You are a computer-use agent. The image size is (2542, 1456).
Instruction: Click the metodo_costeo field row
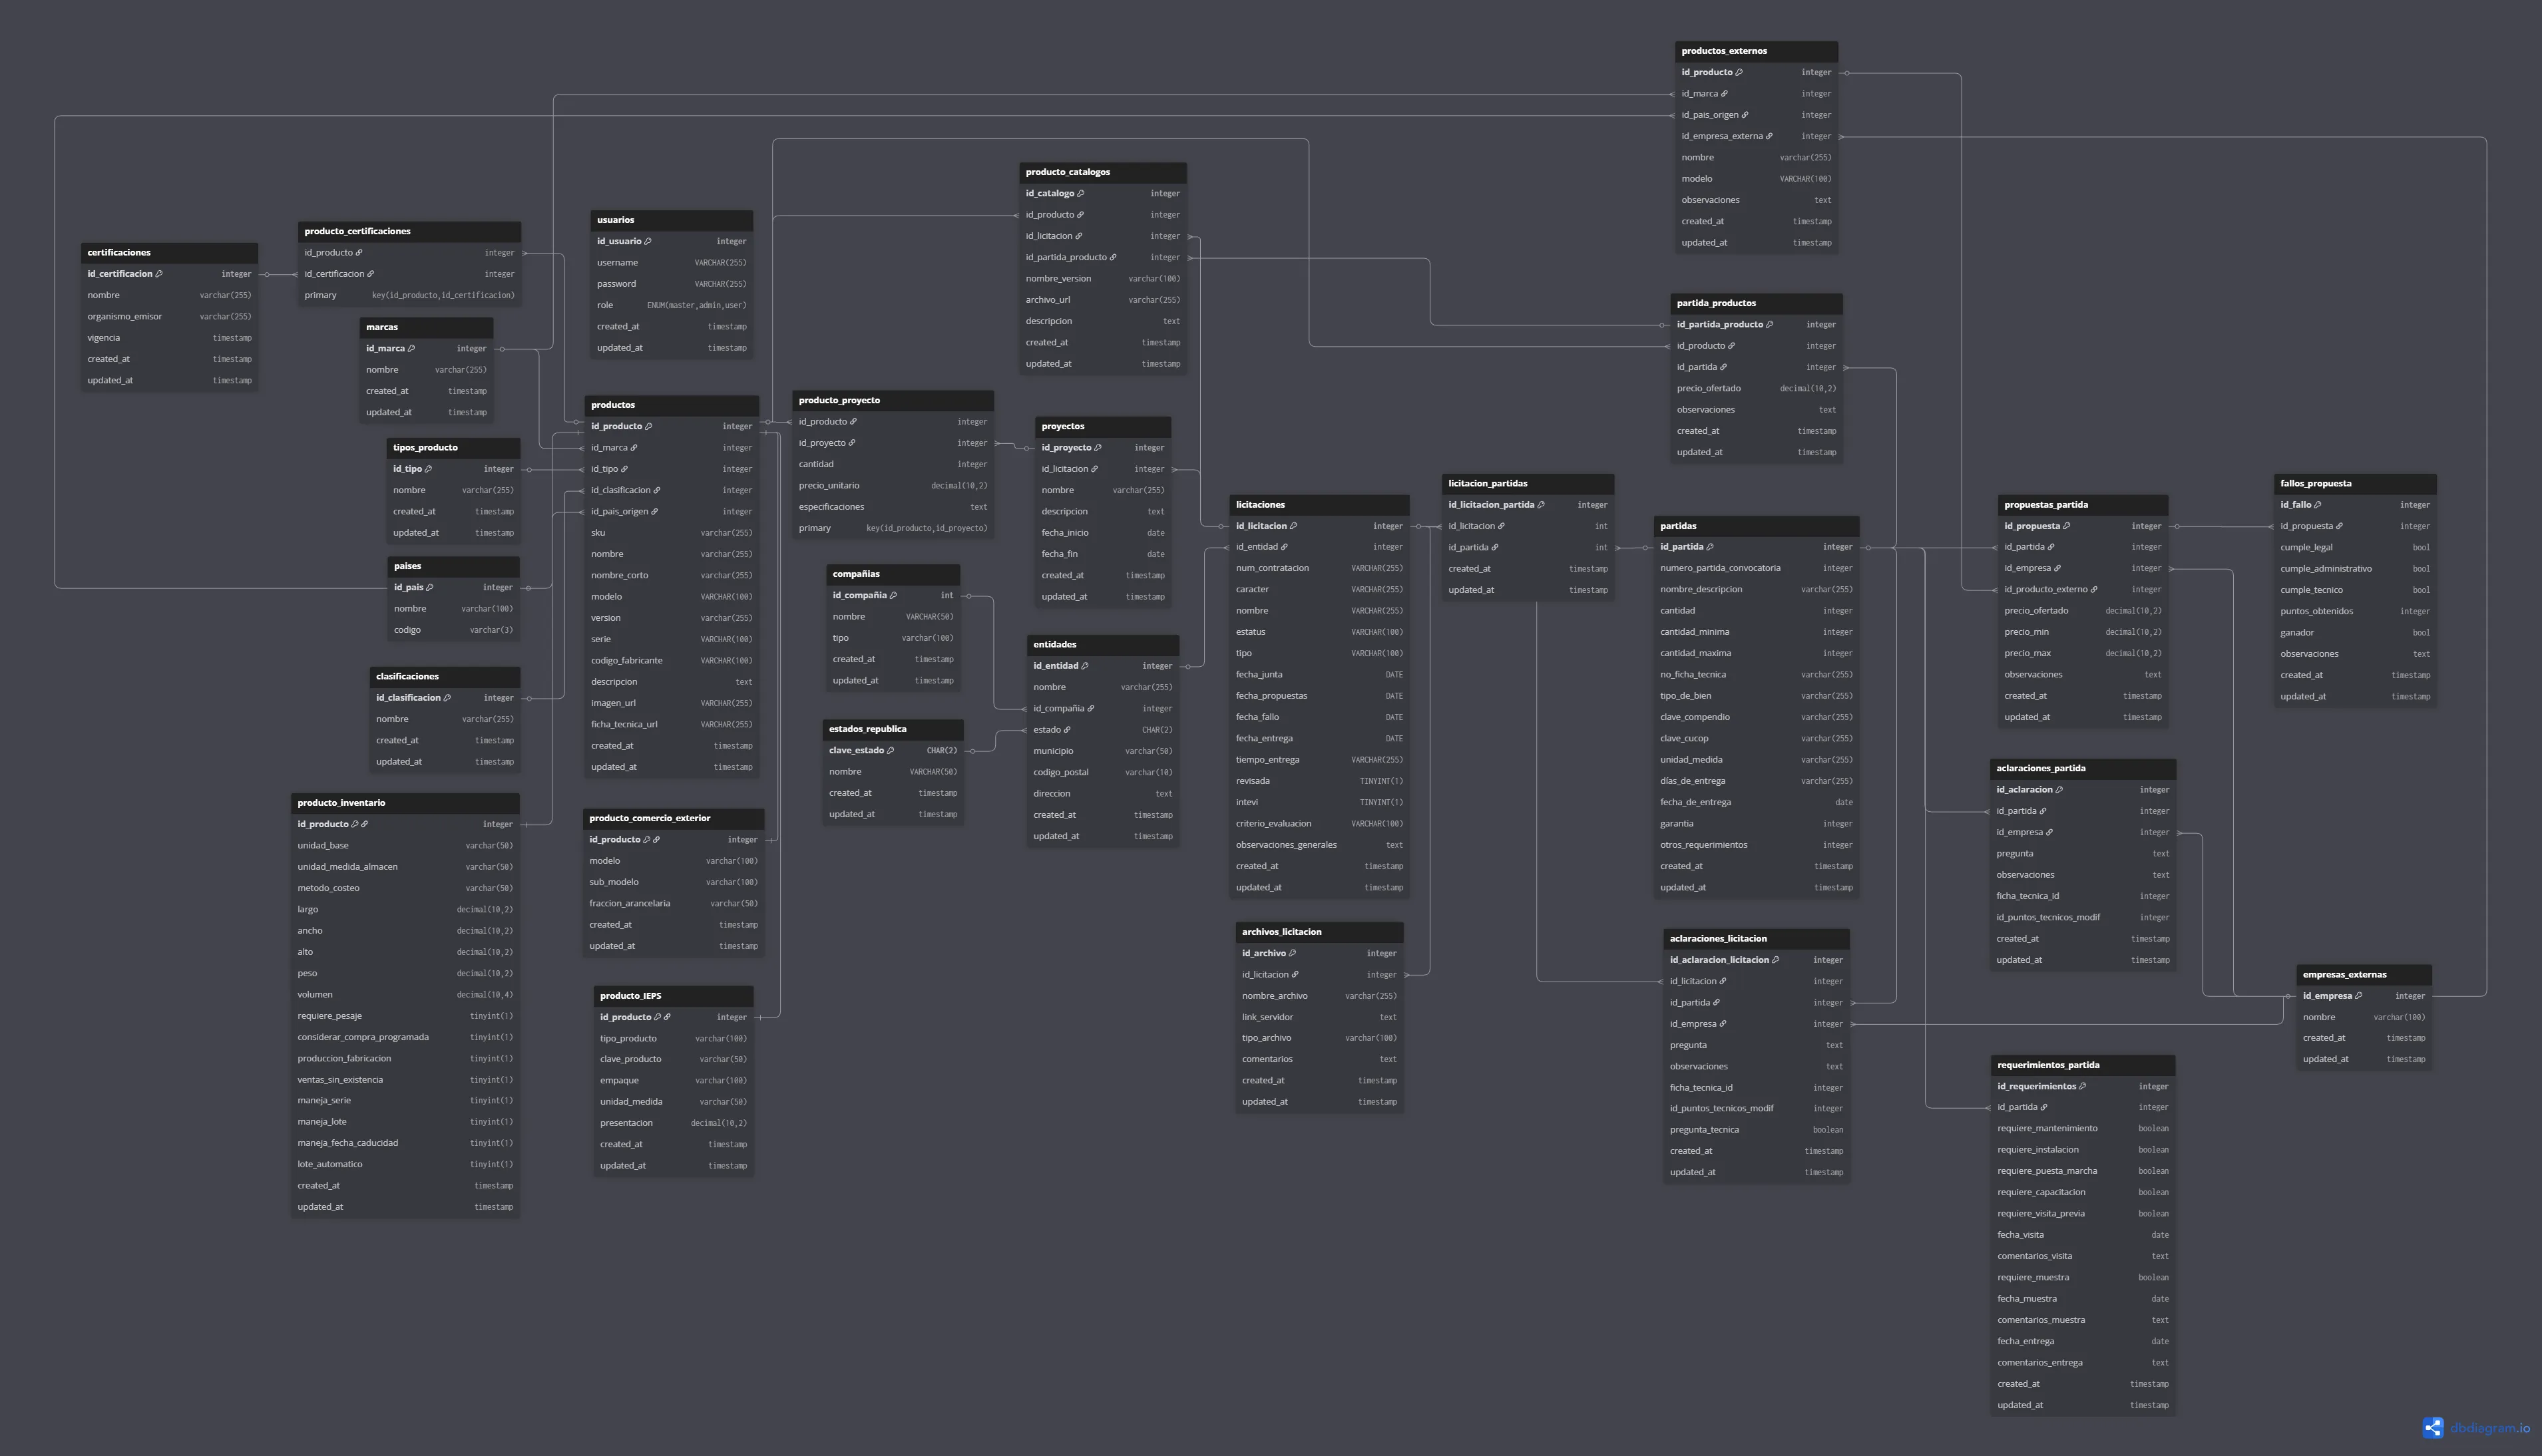pyautogui.click(x=406, y=888)
